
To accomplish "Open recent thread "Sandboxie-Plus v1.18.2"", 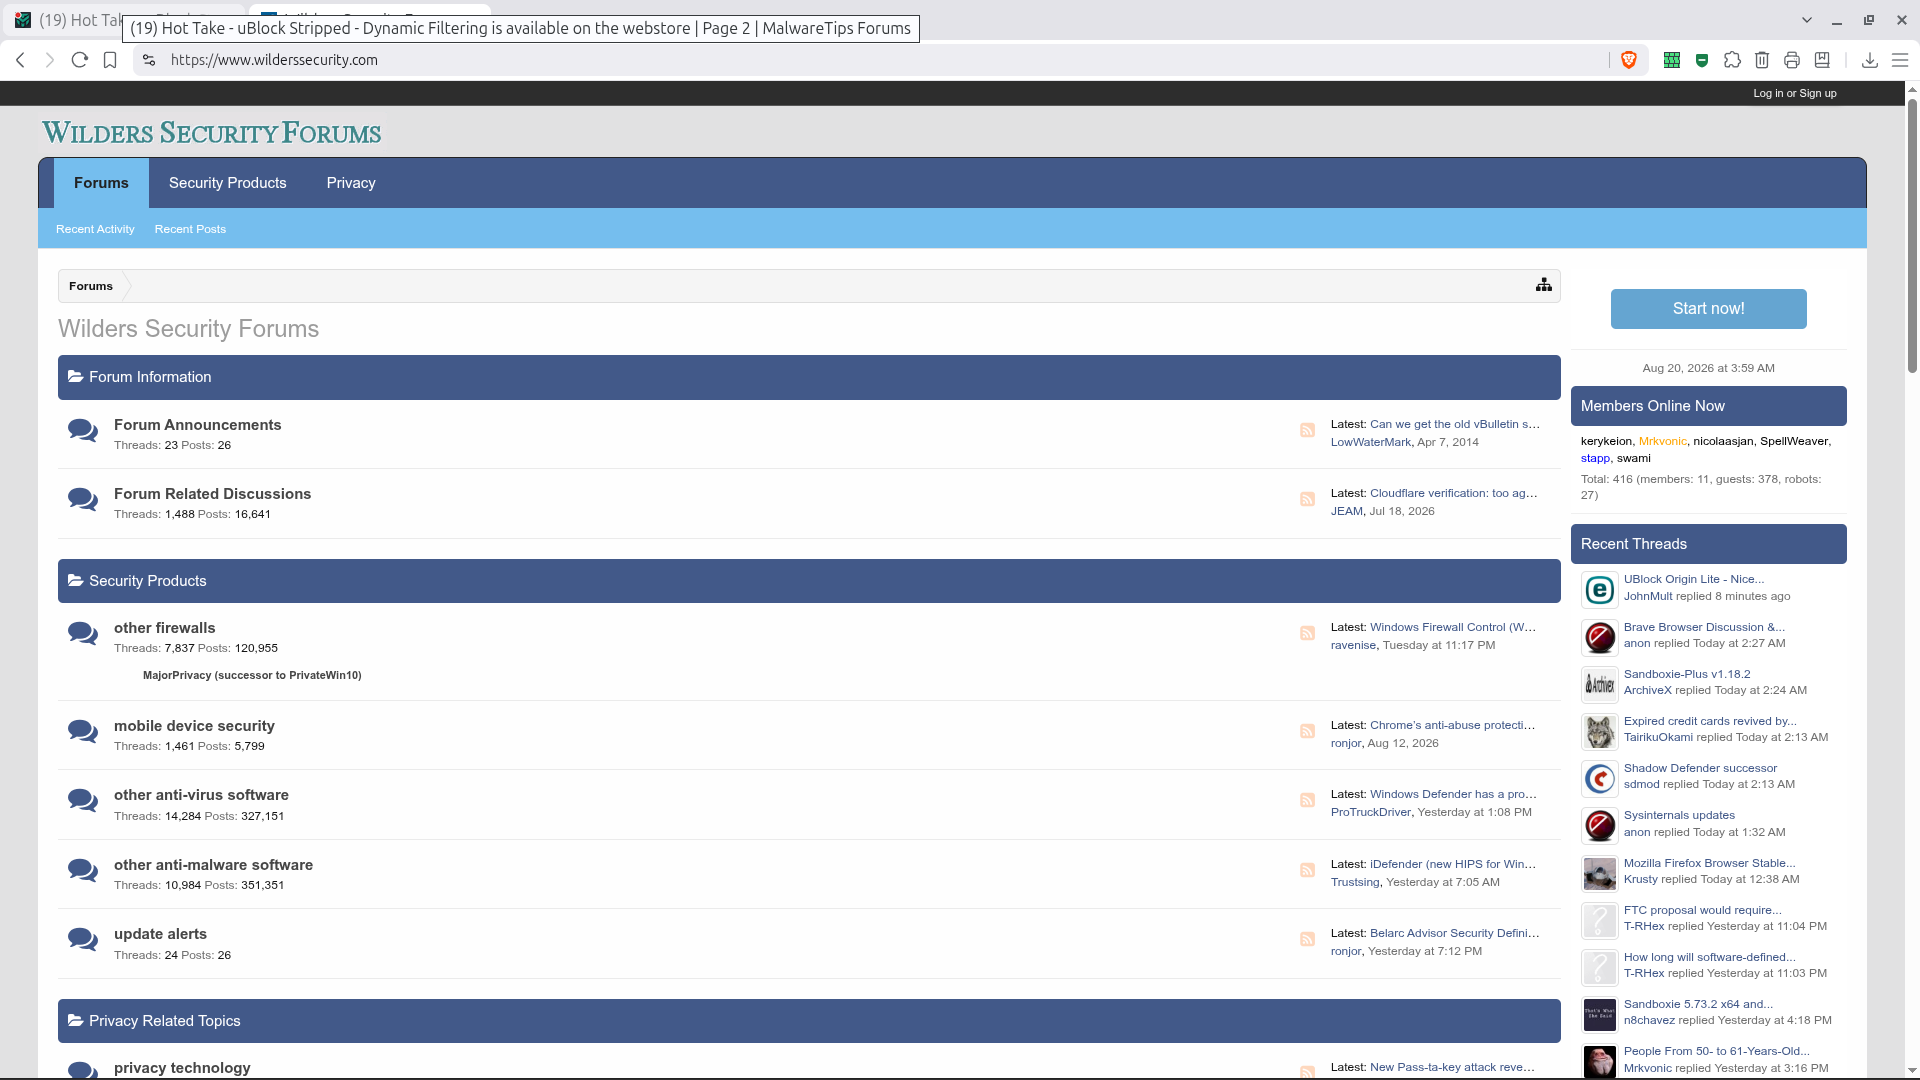I will (1687, 674).
